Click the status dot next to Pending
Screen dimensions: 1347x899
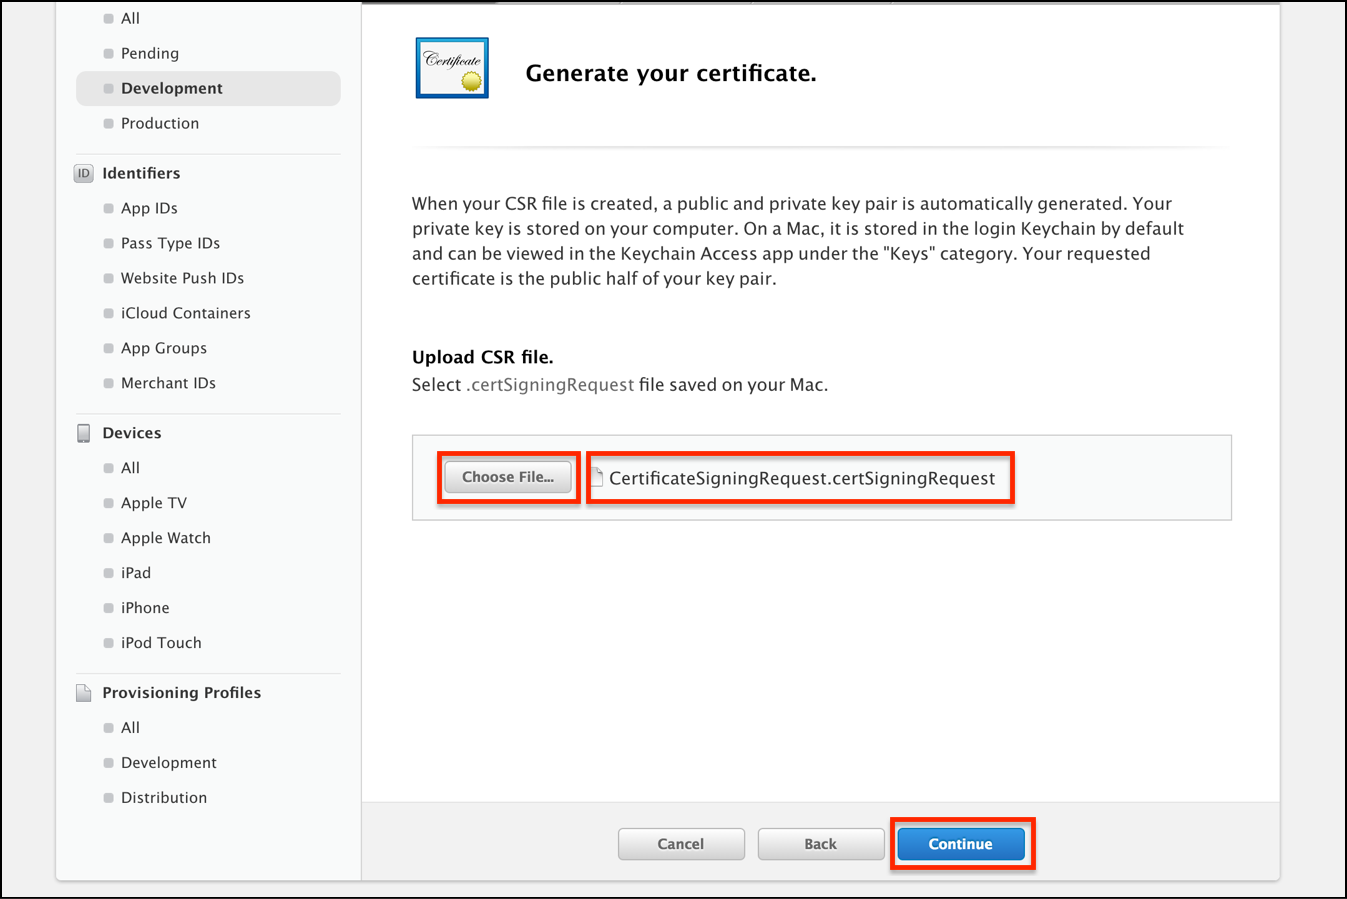click(108, 52)
